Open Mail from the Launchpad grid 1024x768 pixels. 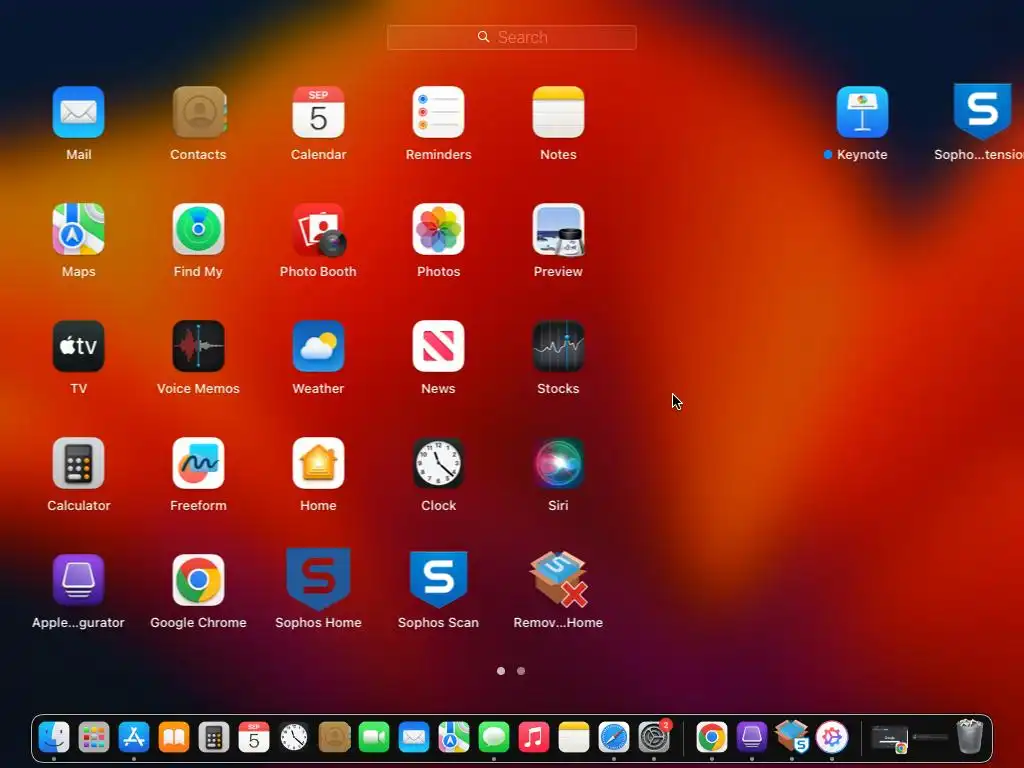(78, 112)
